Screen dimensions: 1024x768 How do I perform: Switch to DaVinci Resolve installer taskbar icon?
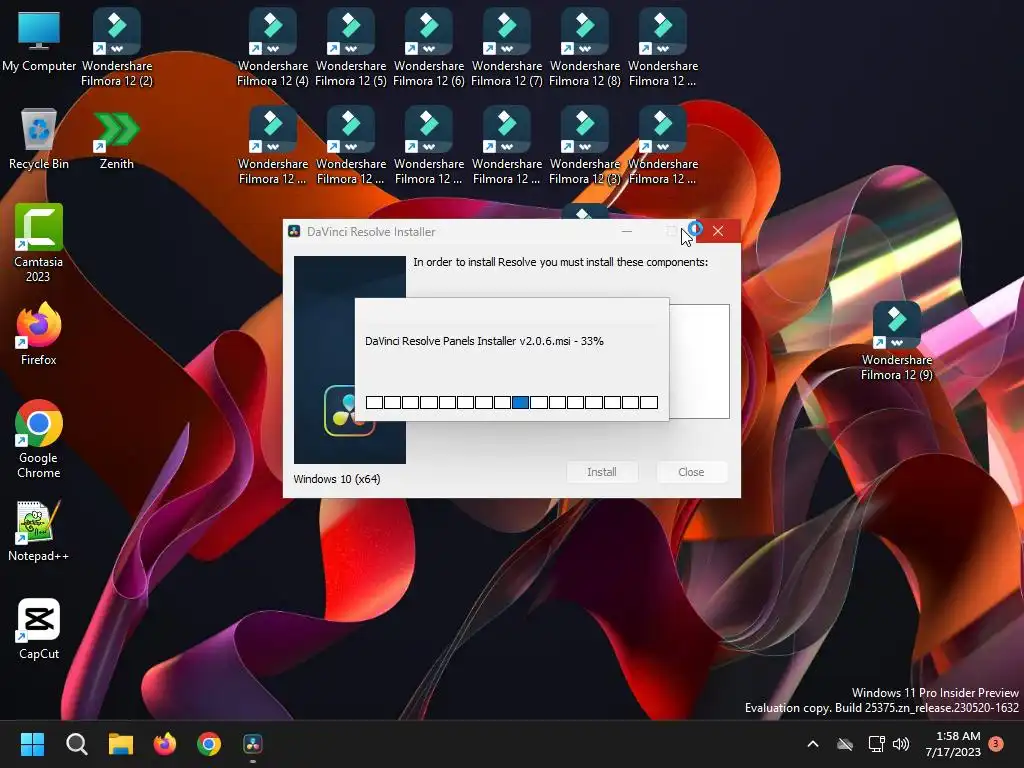pos(253,744)
